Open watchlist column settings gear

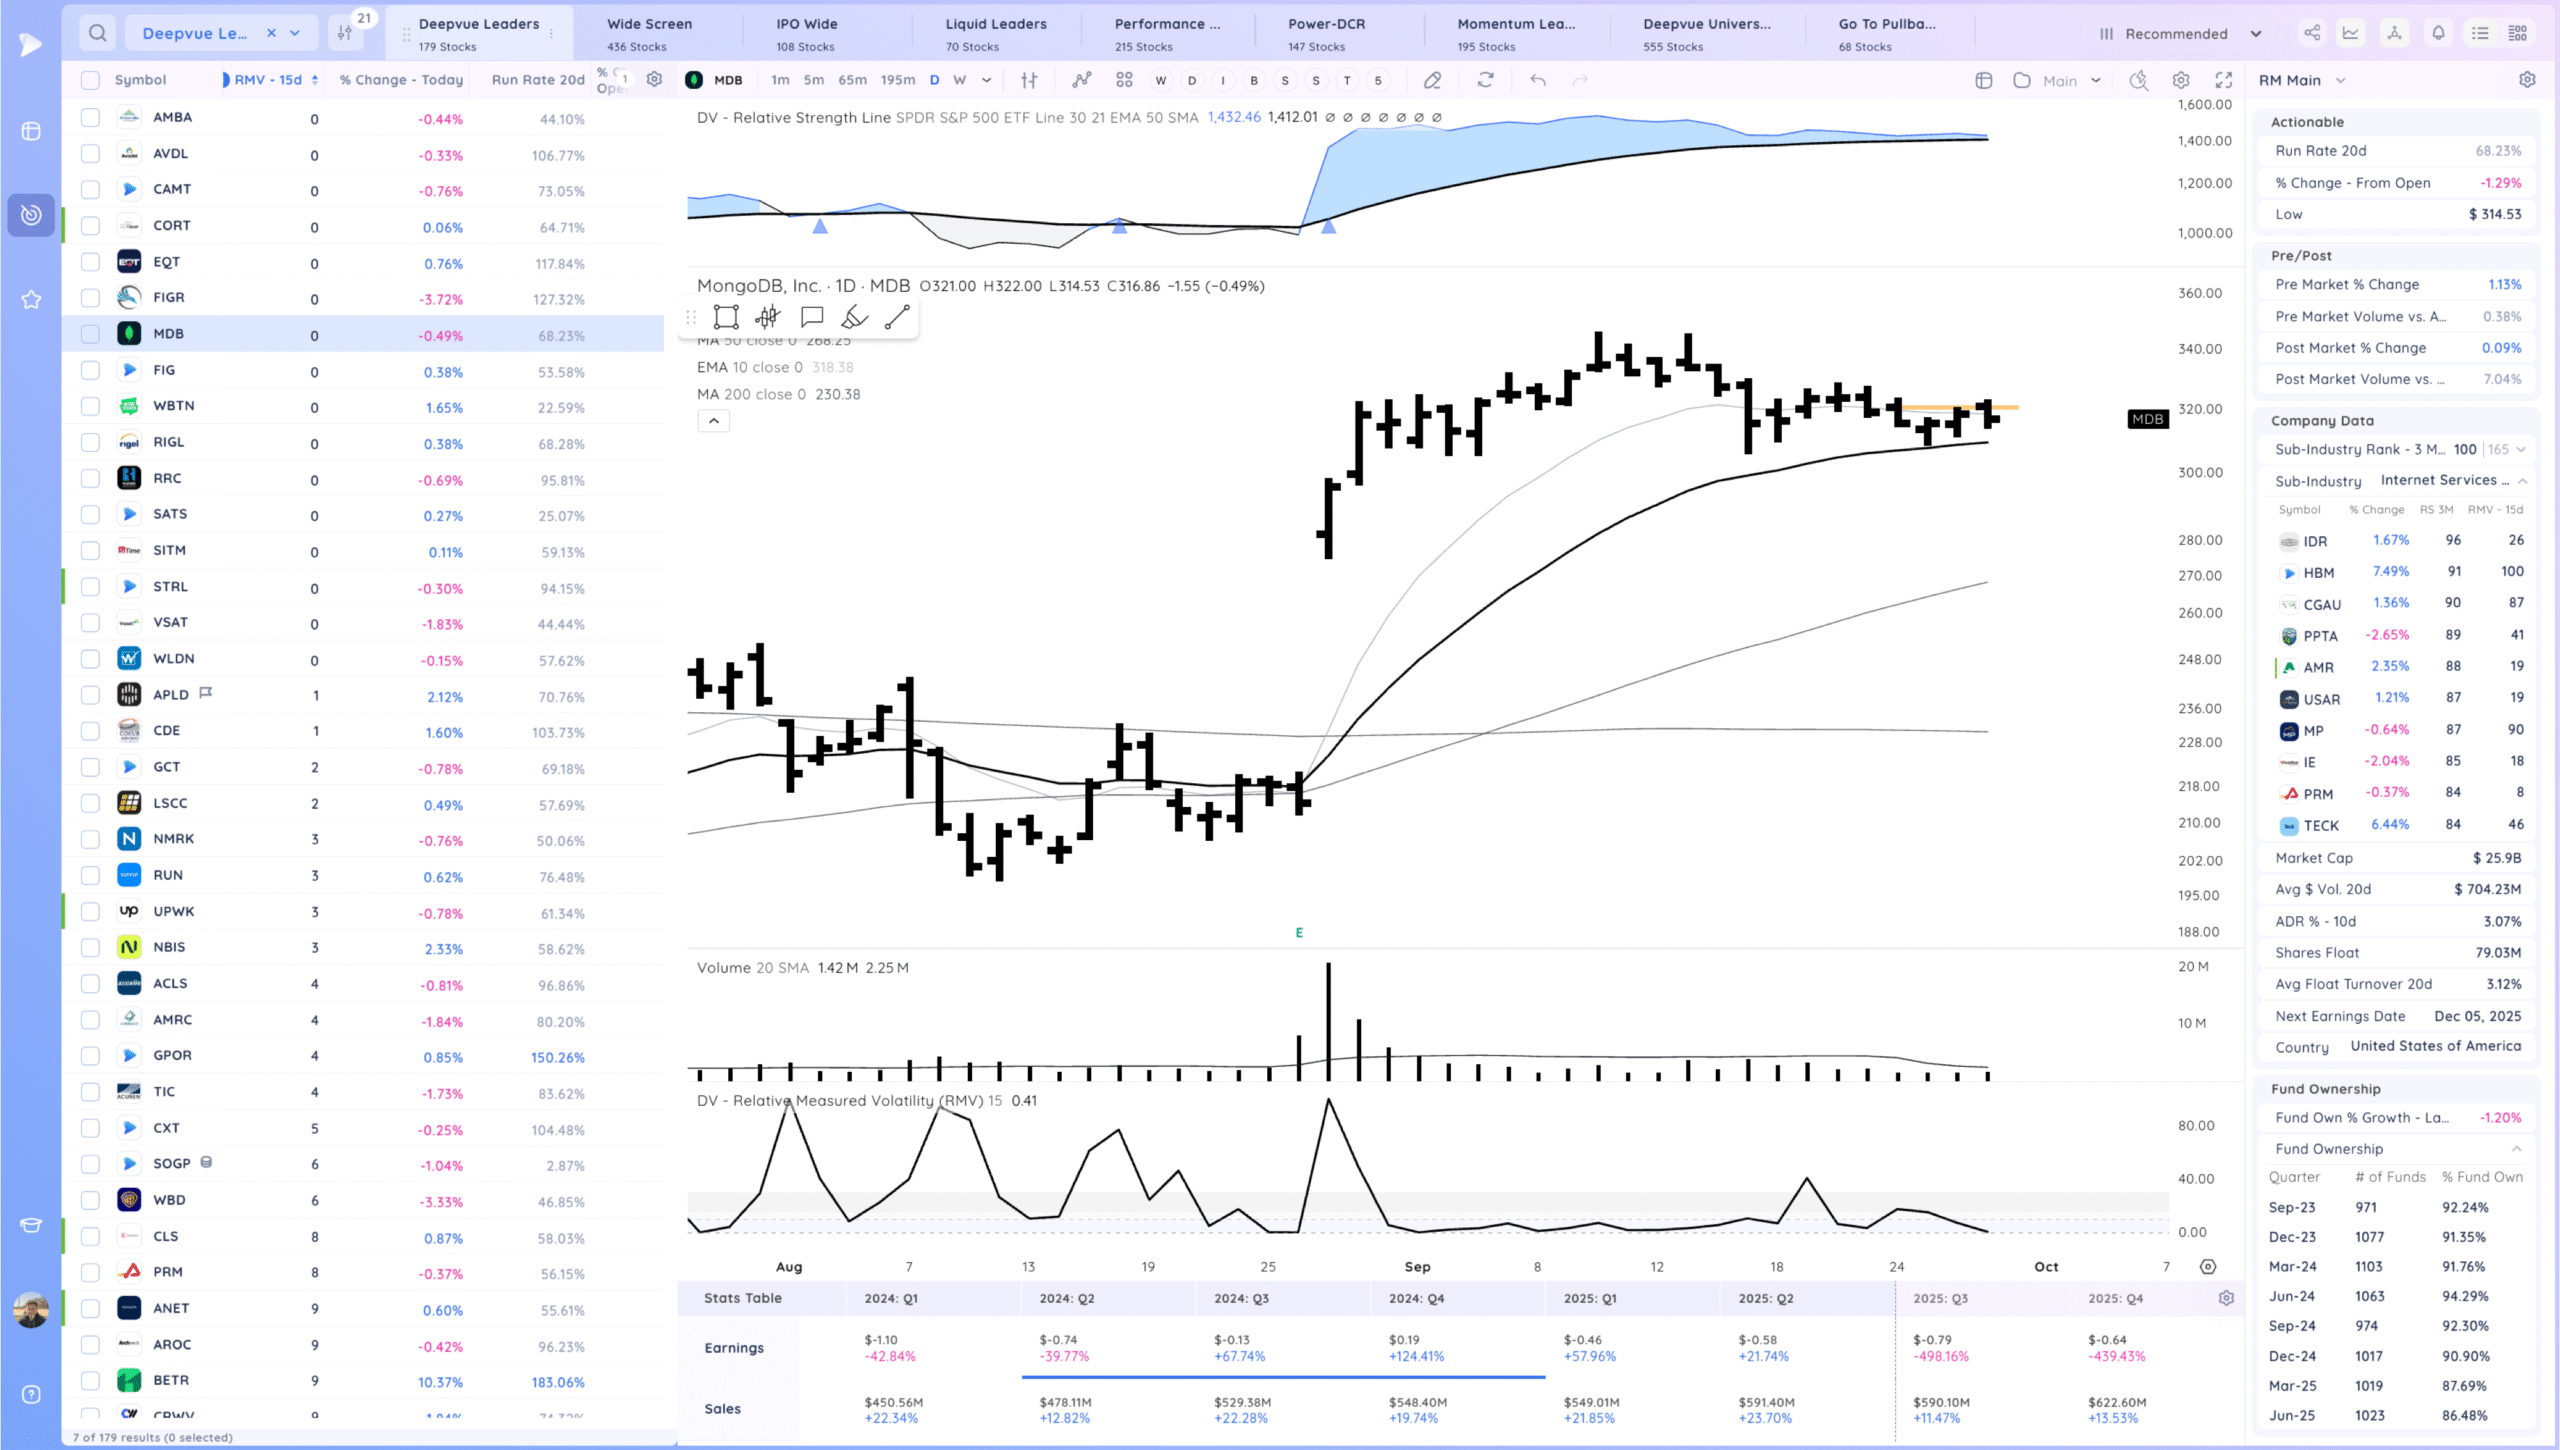point(654,79)
